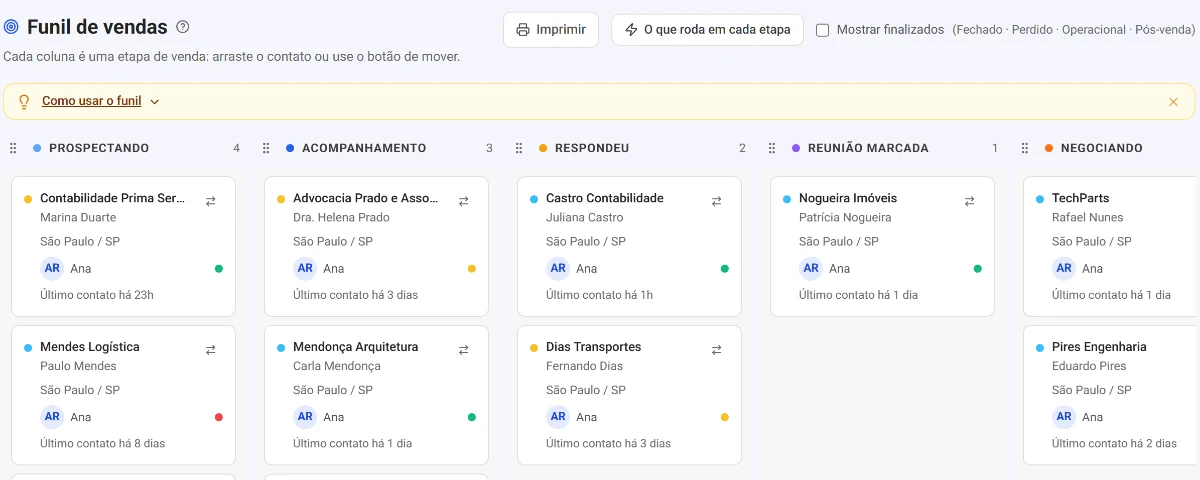Click AR avatar on Nogueira Imóveis card

pos(811,268)
